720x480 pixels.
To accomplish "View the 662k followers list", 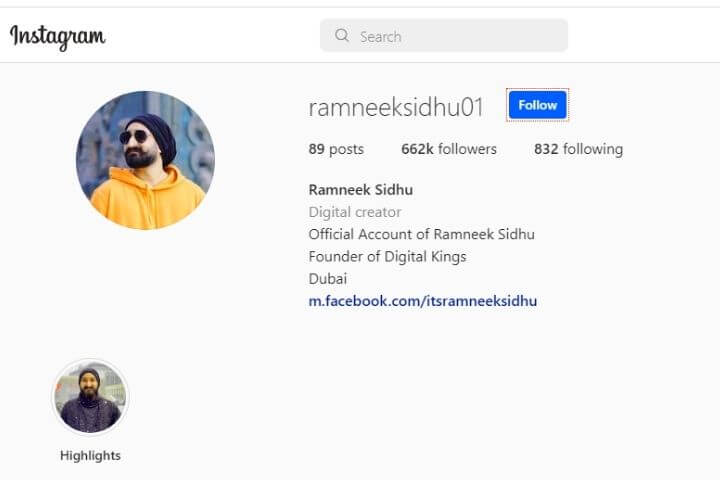I will click(x=449, y=149).
